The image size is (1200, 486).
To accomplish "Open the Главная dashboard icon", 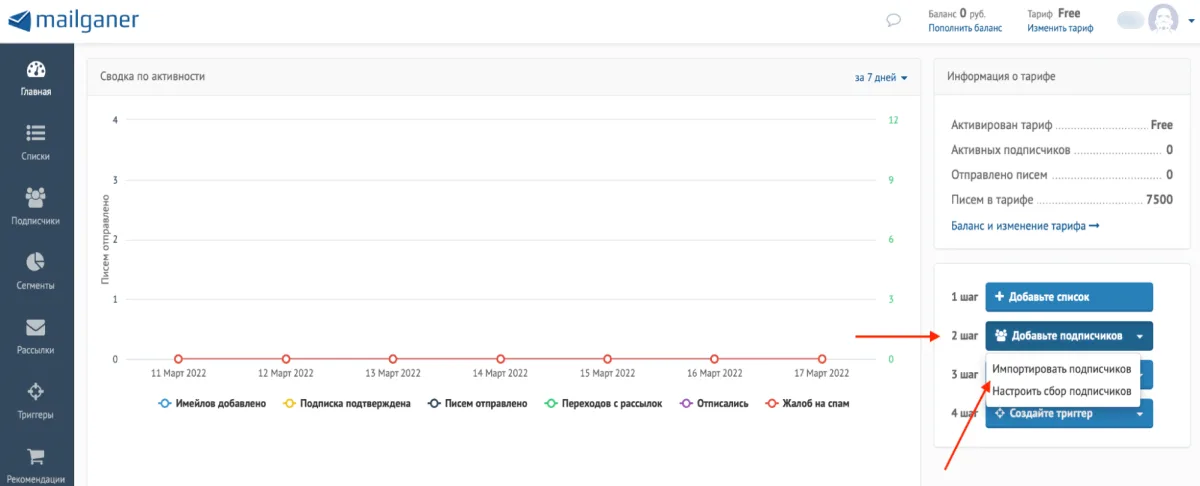I will 36,70.
